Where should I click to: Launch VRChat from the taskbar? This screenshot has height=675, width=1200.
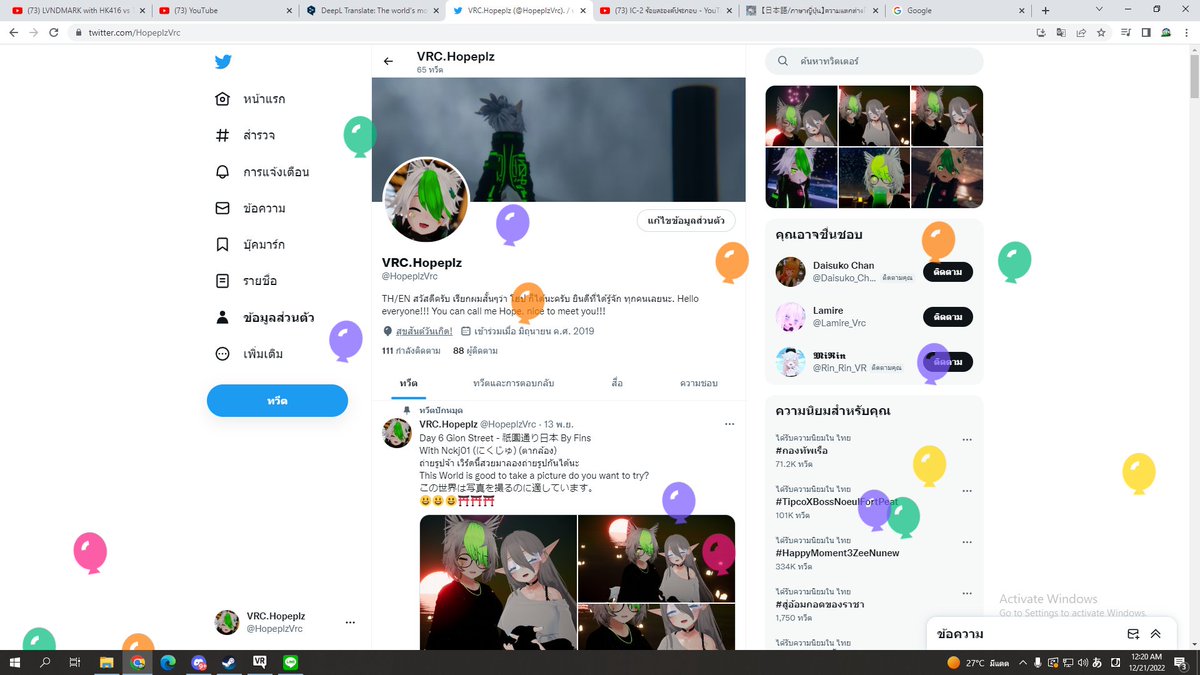click(260, 662)
